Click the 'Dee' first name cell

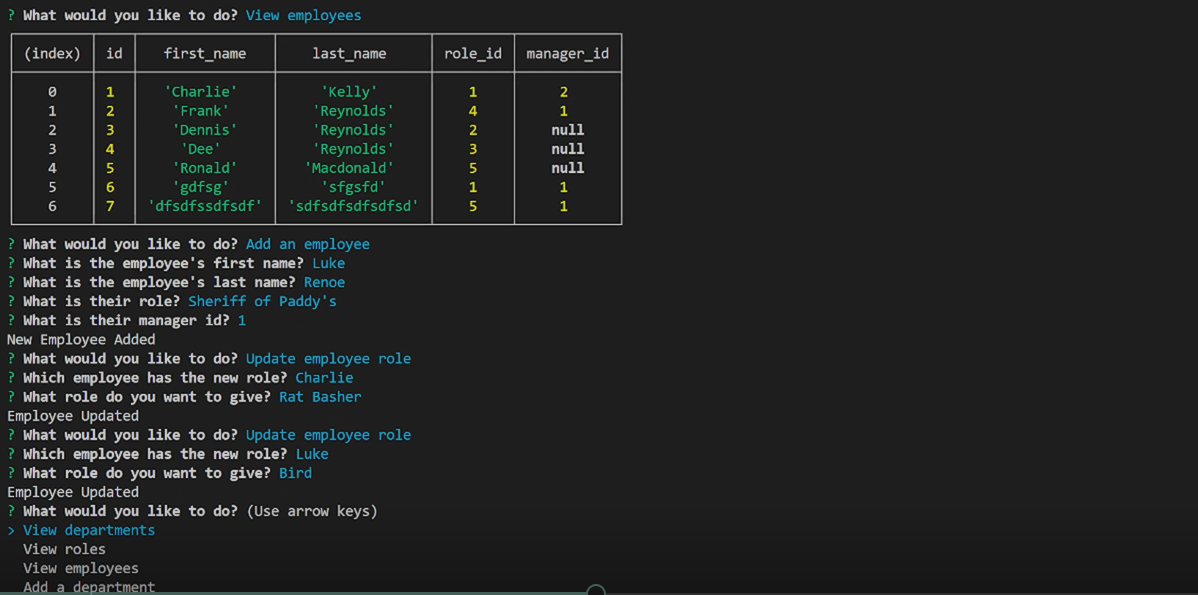click(x=201, y=149)
